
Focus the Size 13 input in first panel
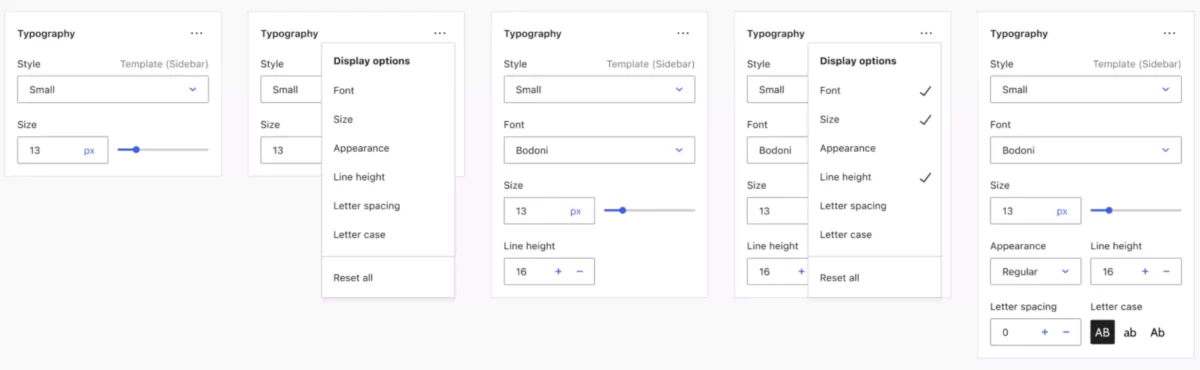pyautogui.click(x=62, y=150)
